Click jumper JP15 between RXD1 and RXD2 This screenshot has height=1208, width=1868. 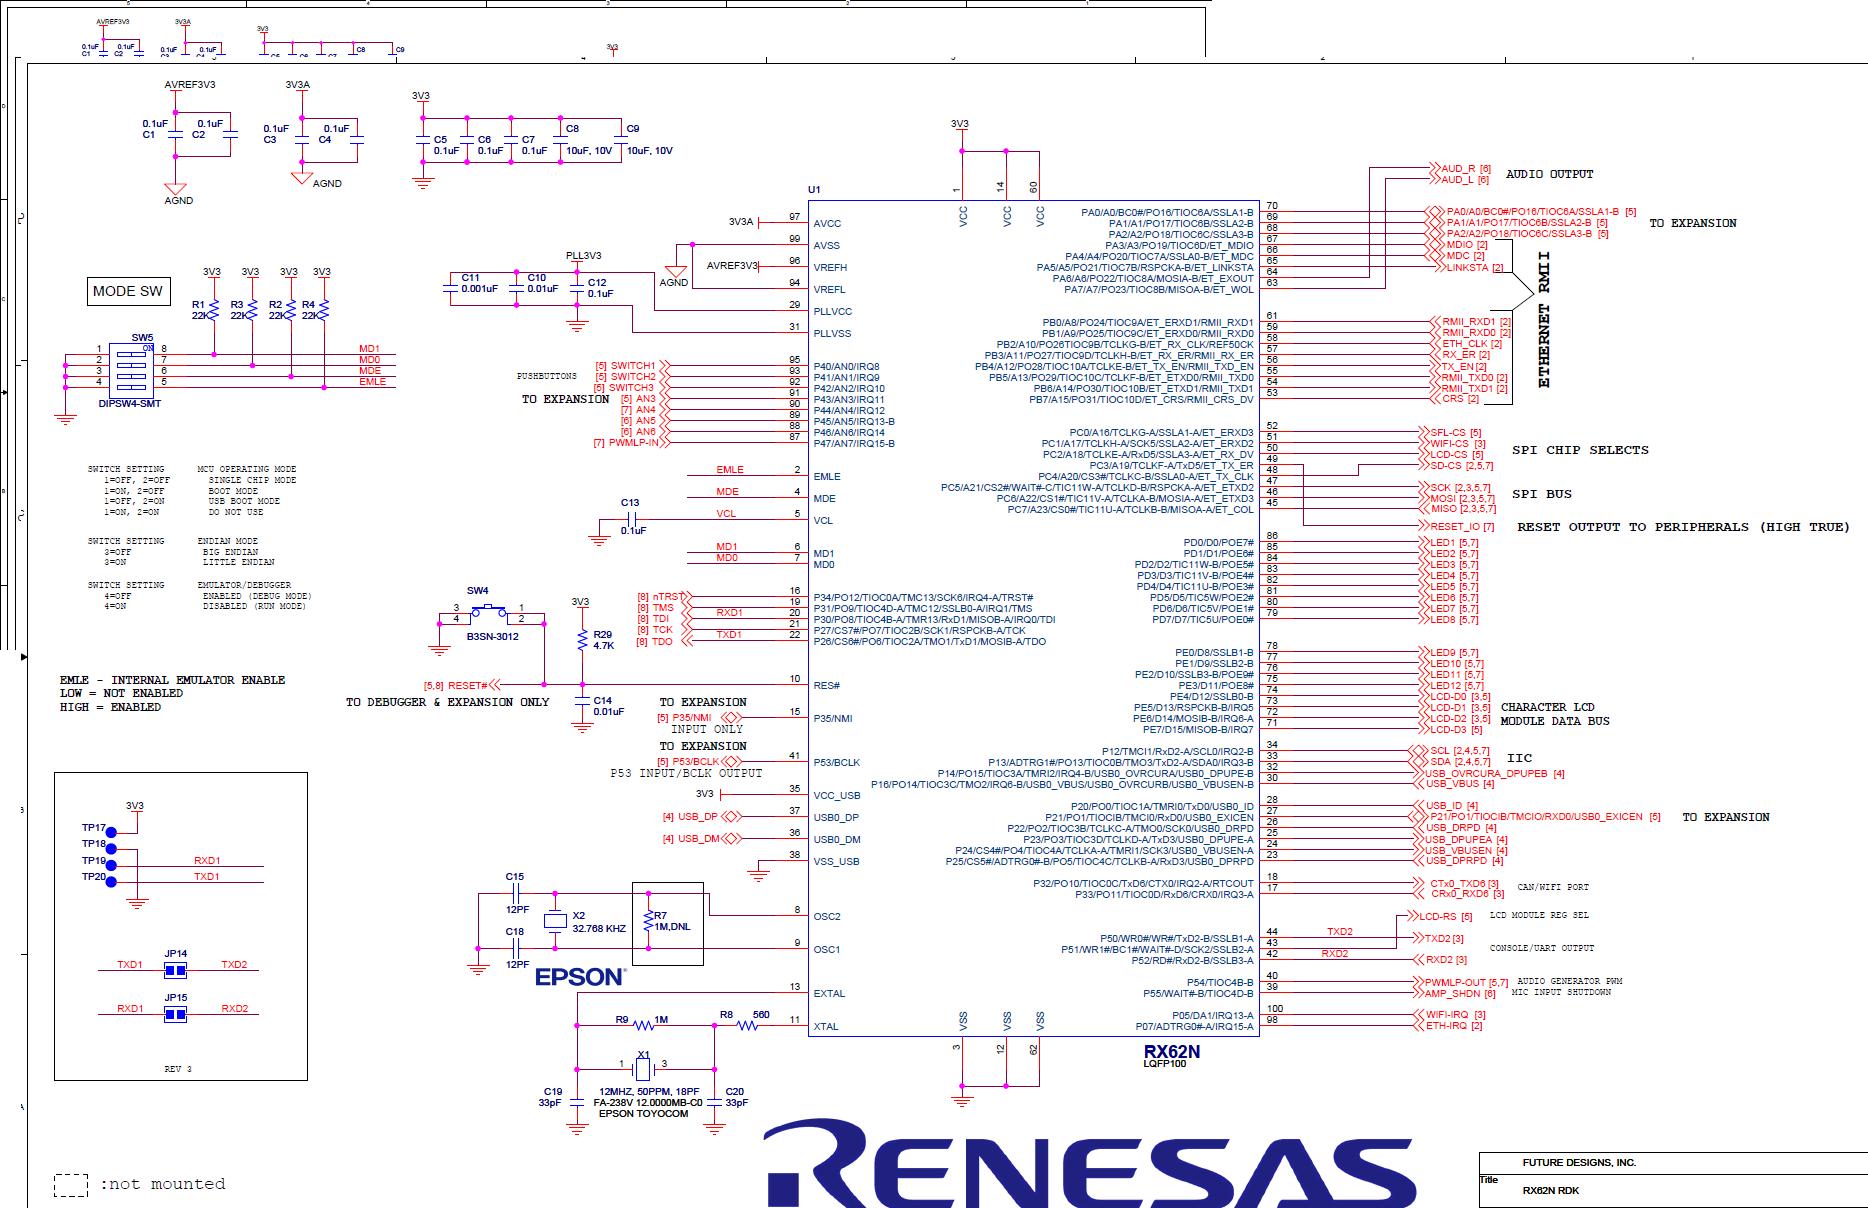pos(176,1013)
